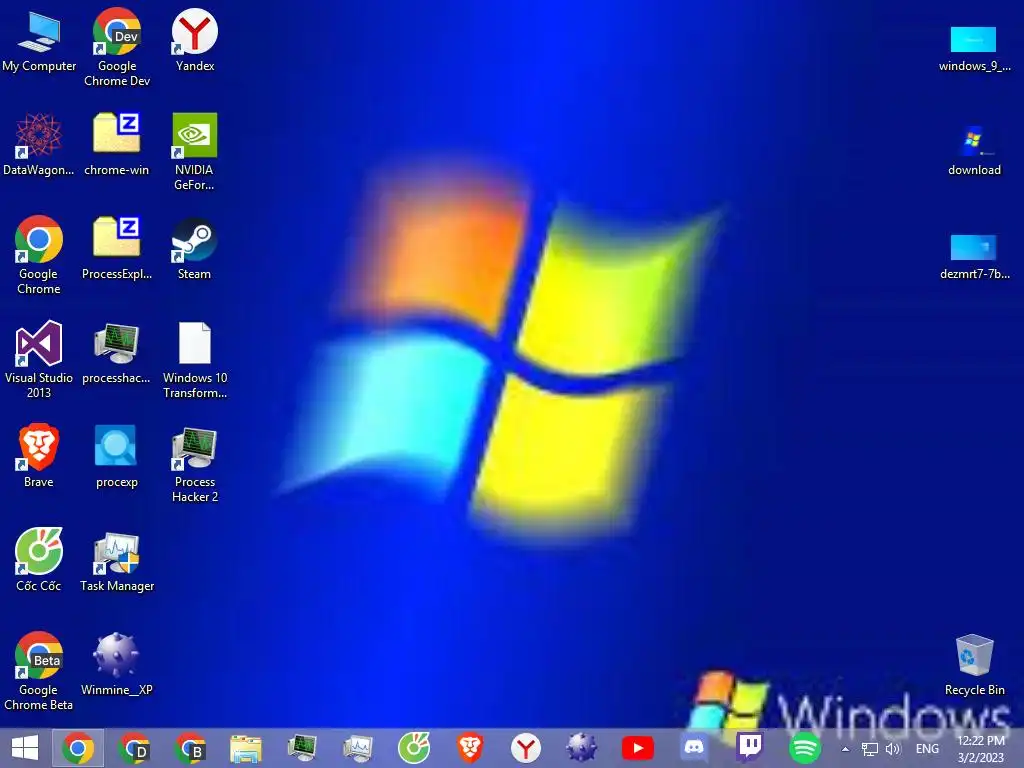The image size is (1024, 768).
Task: Open Spotify from the taskbar
Action: pos(805,748)
